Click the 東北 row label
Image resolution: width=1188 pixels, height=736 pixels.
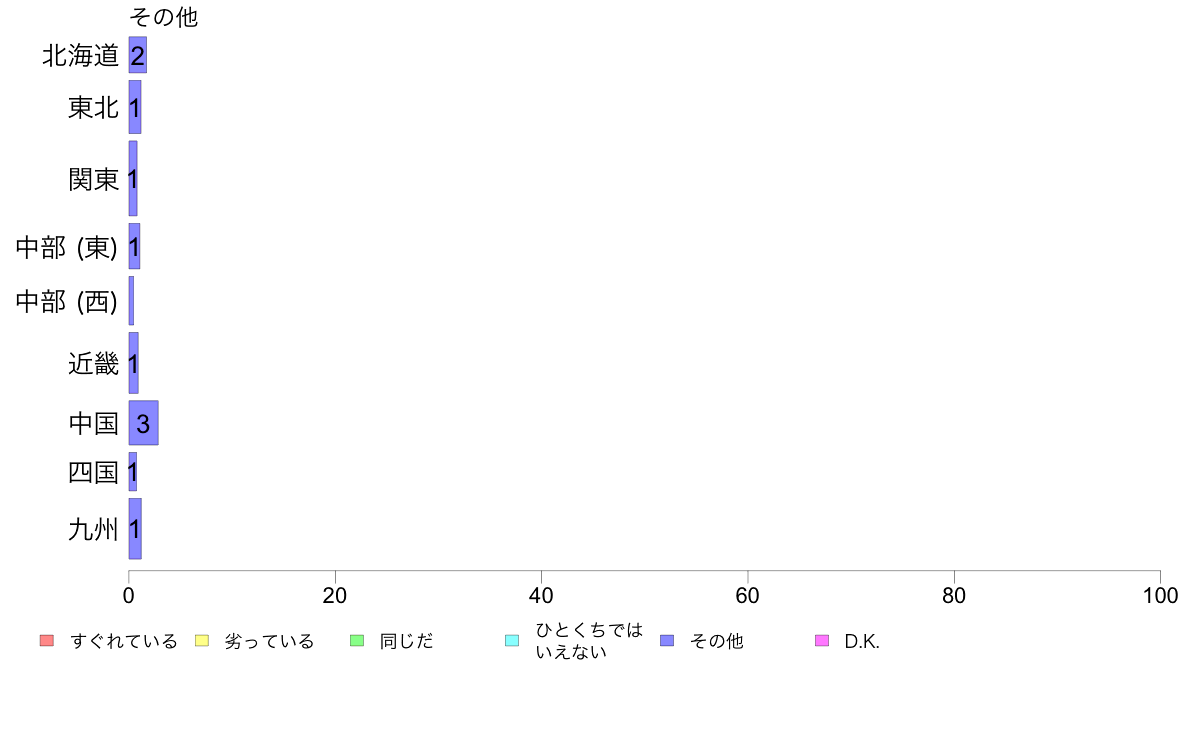coord(93,108)
